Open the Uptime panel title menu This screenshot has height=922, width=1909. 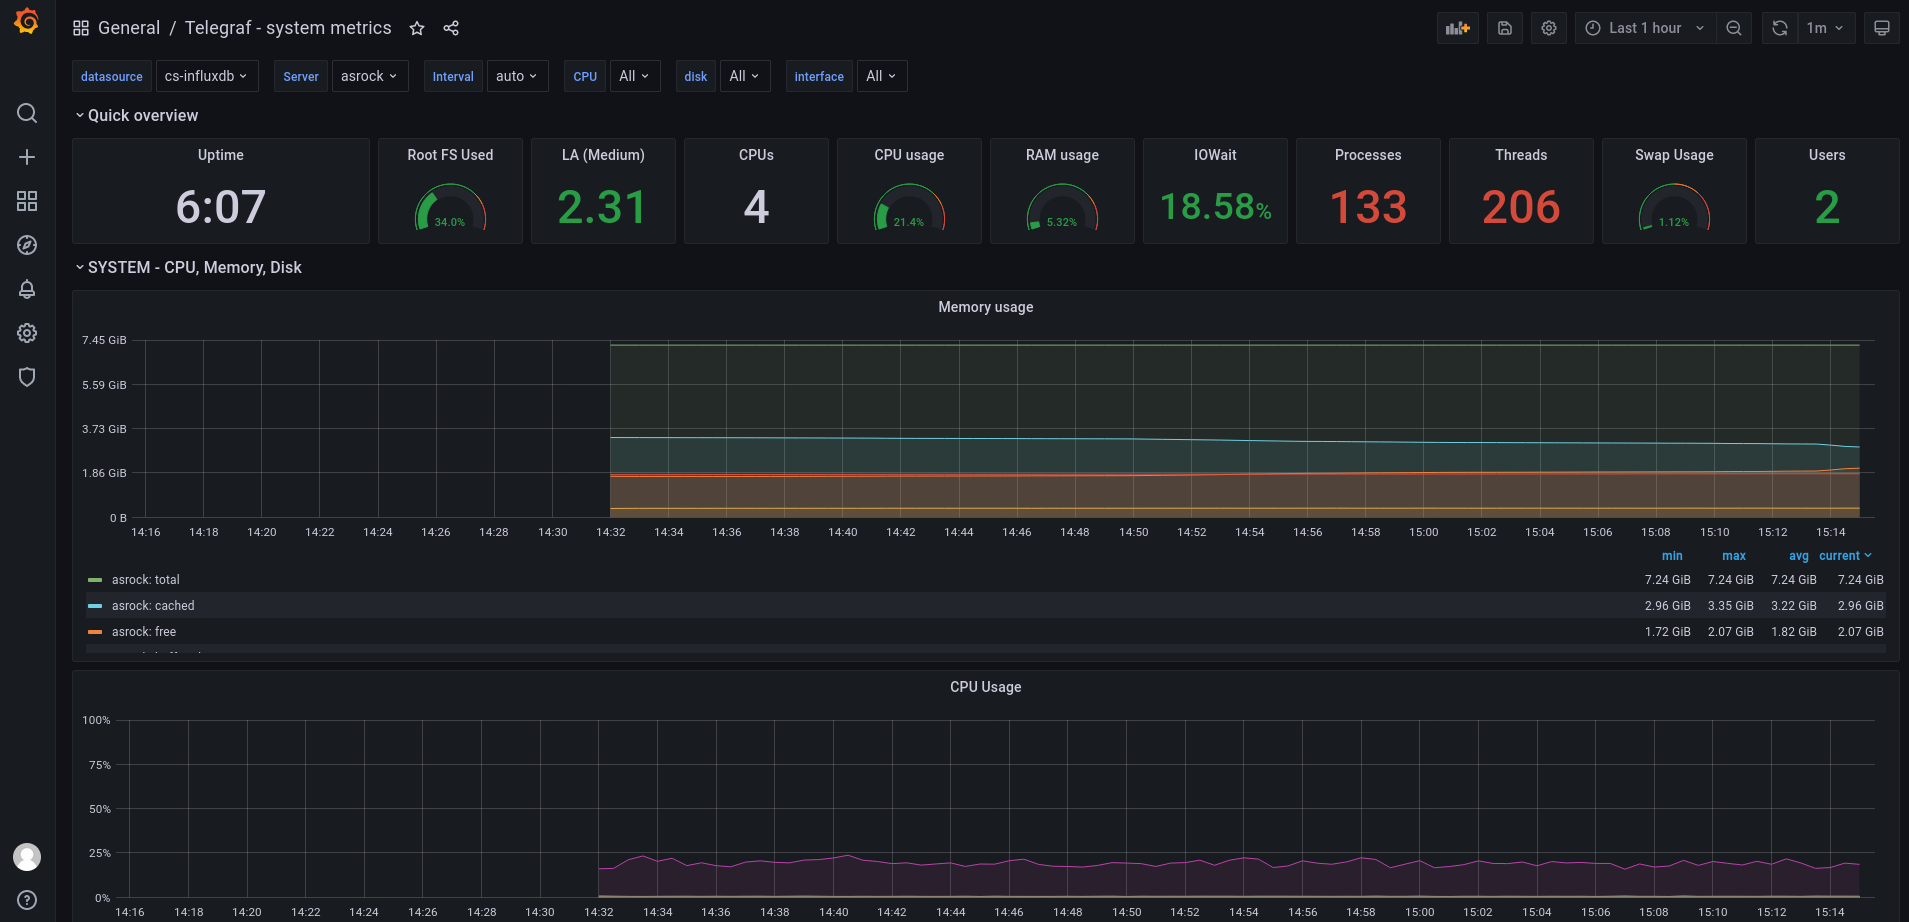[x=220, y=155]
